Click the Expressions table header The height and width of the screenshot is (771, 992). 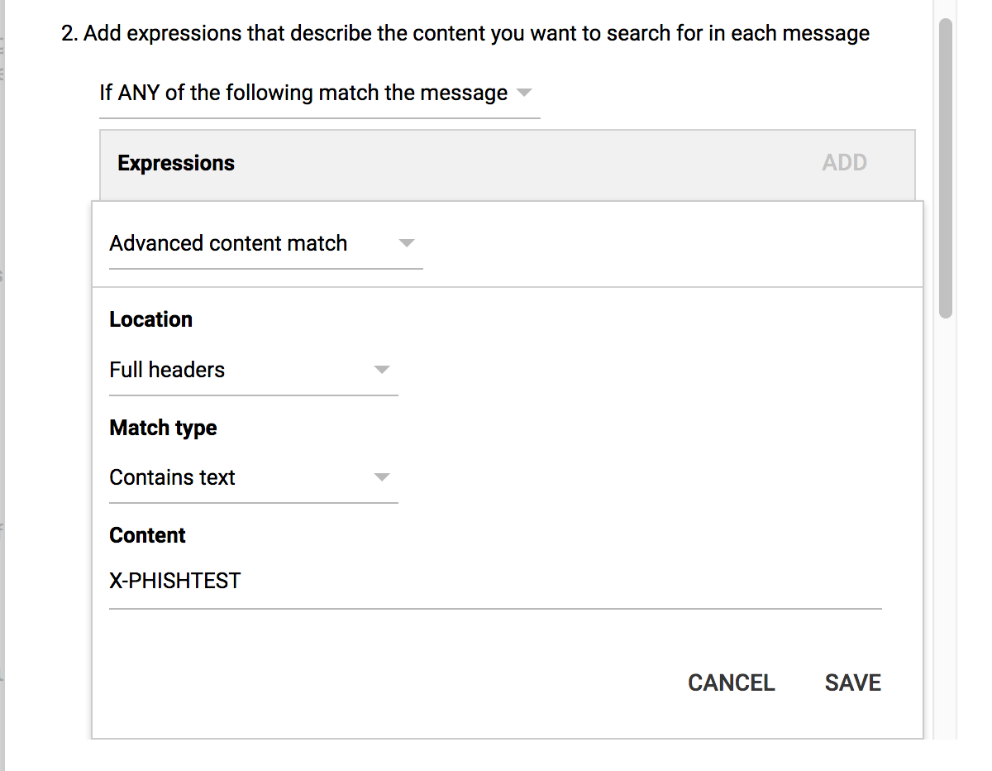click(177, 163)
